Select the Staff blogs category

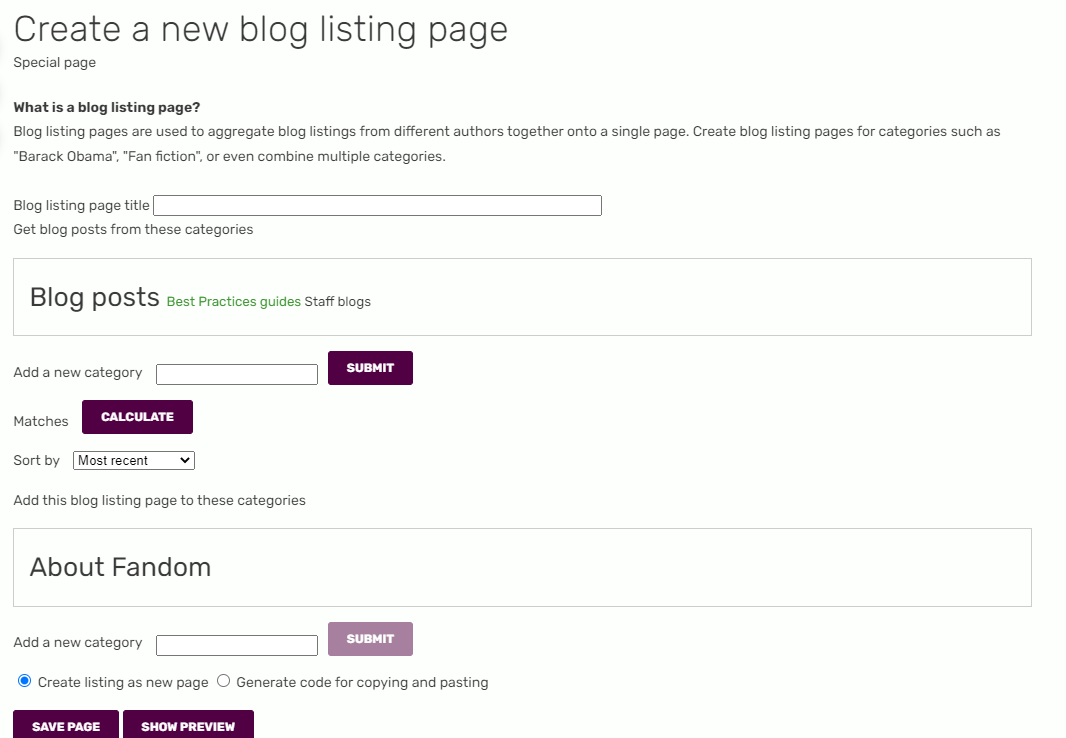(337, 302)
